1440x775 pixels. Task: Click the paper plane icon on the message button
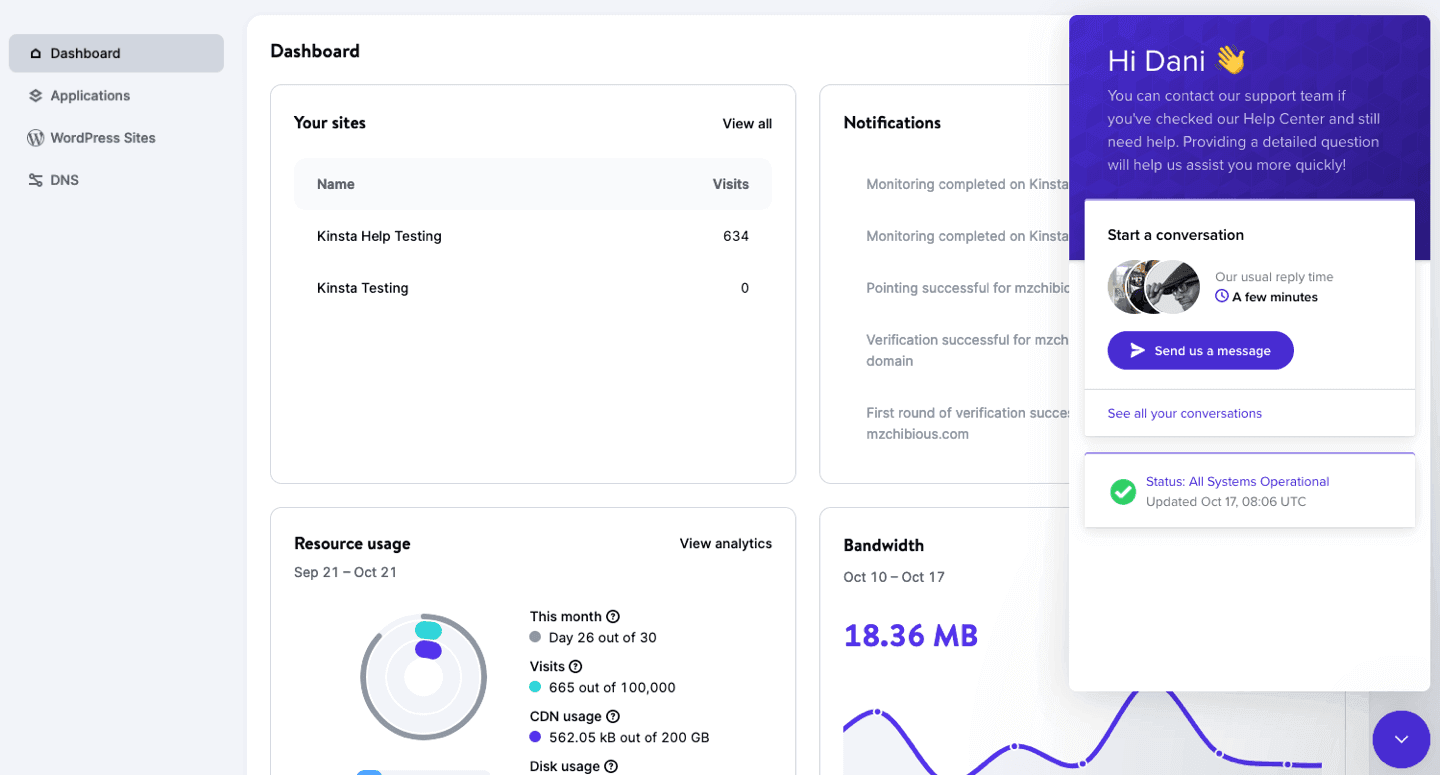pyautogui.click(x=1138, y=350)
